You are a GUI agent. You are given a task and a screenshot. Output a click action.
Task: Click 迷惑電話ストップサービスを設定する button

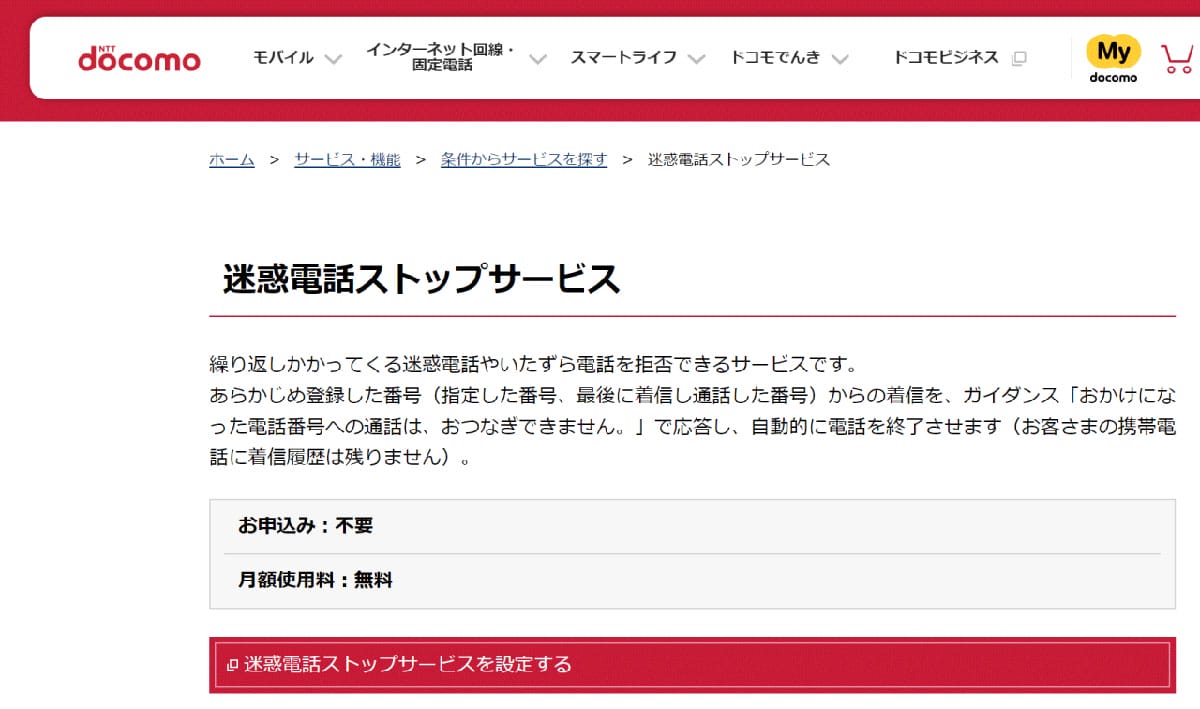pos(692,665)
